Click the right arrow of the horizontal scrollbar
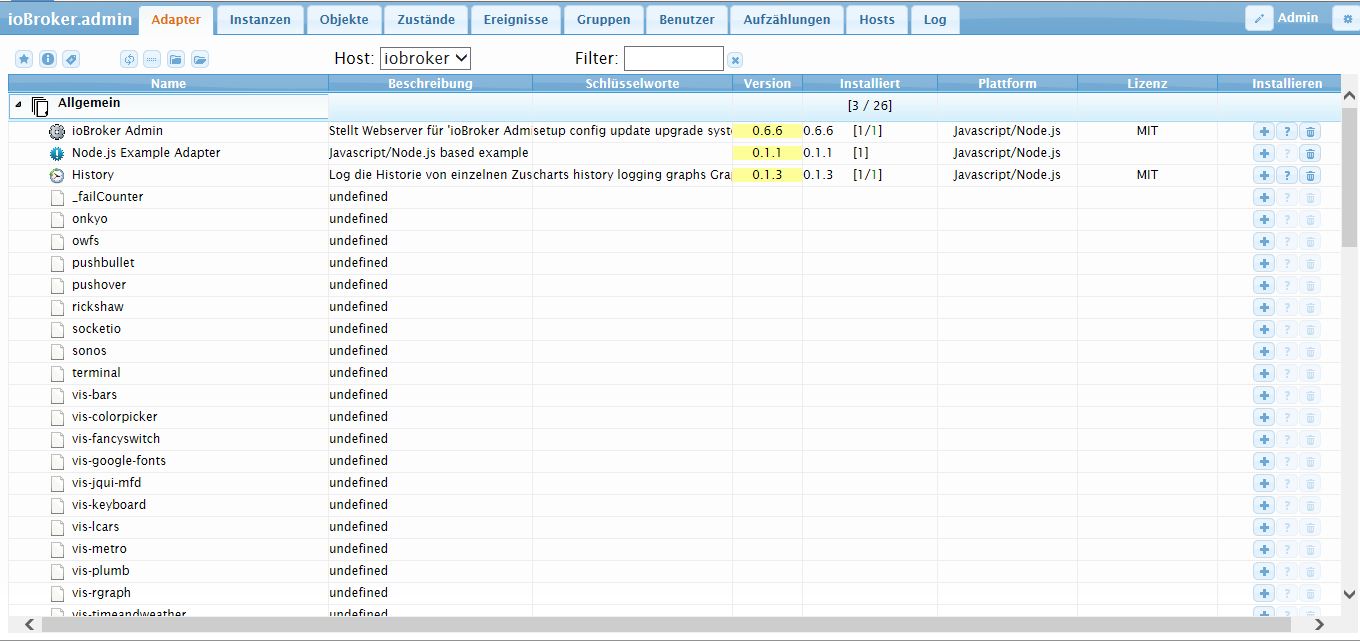 click(x=1319, y=624)
